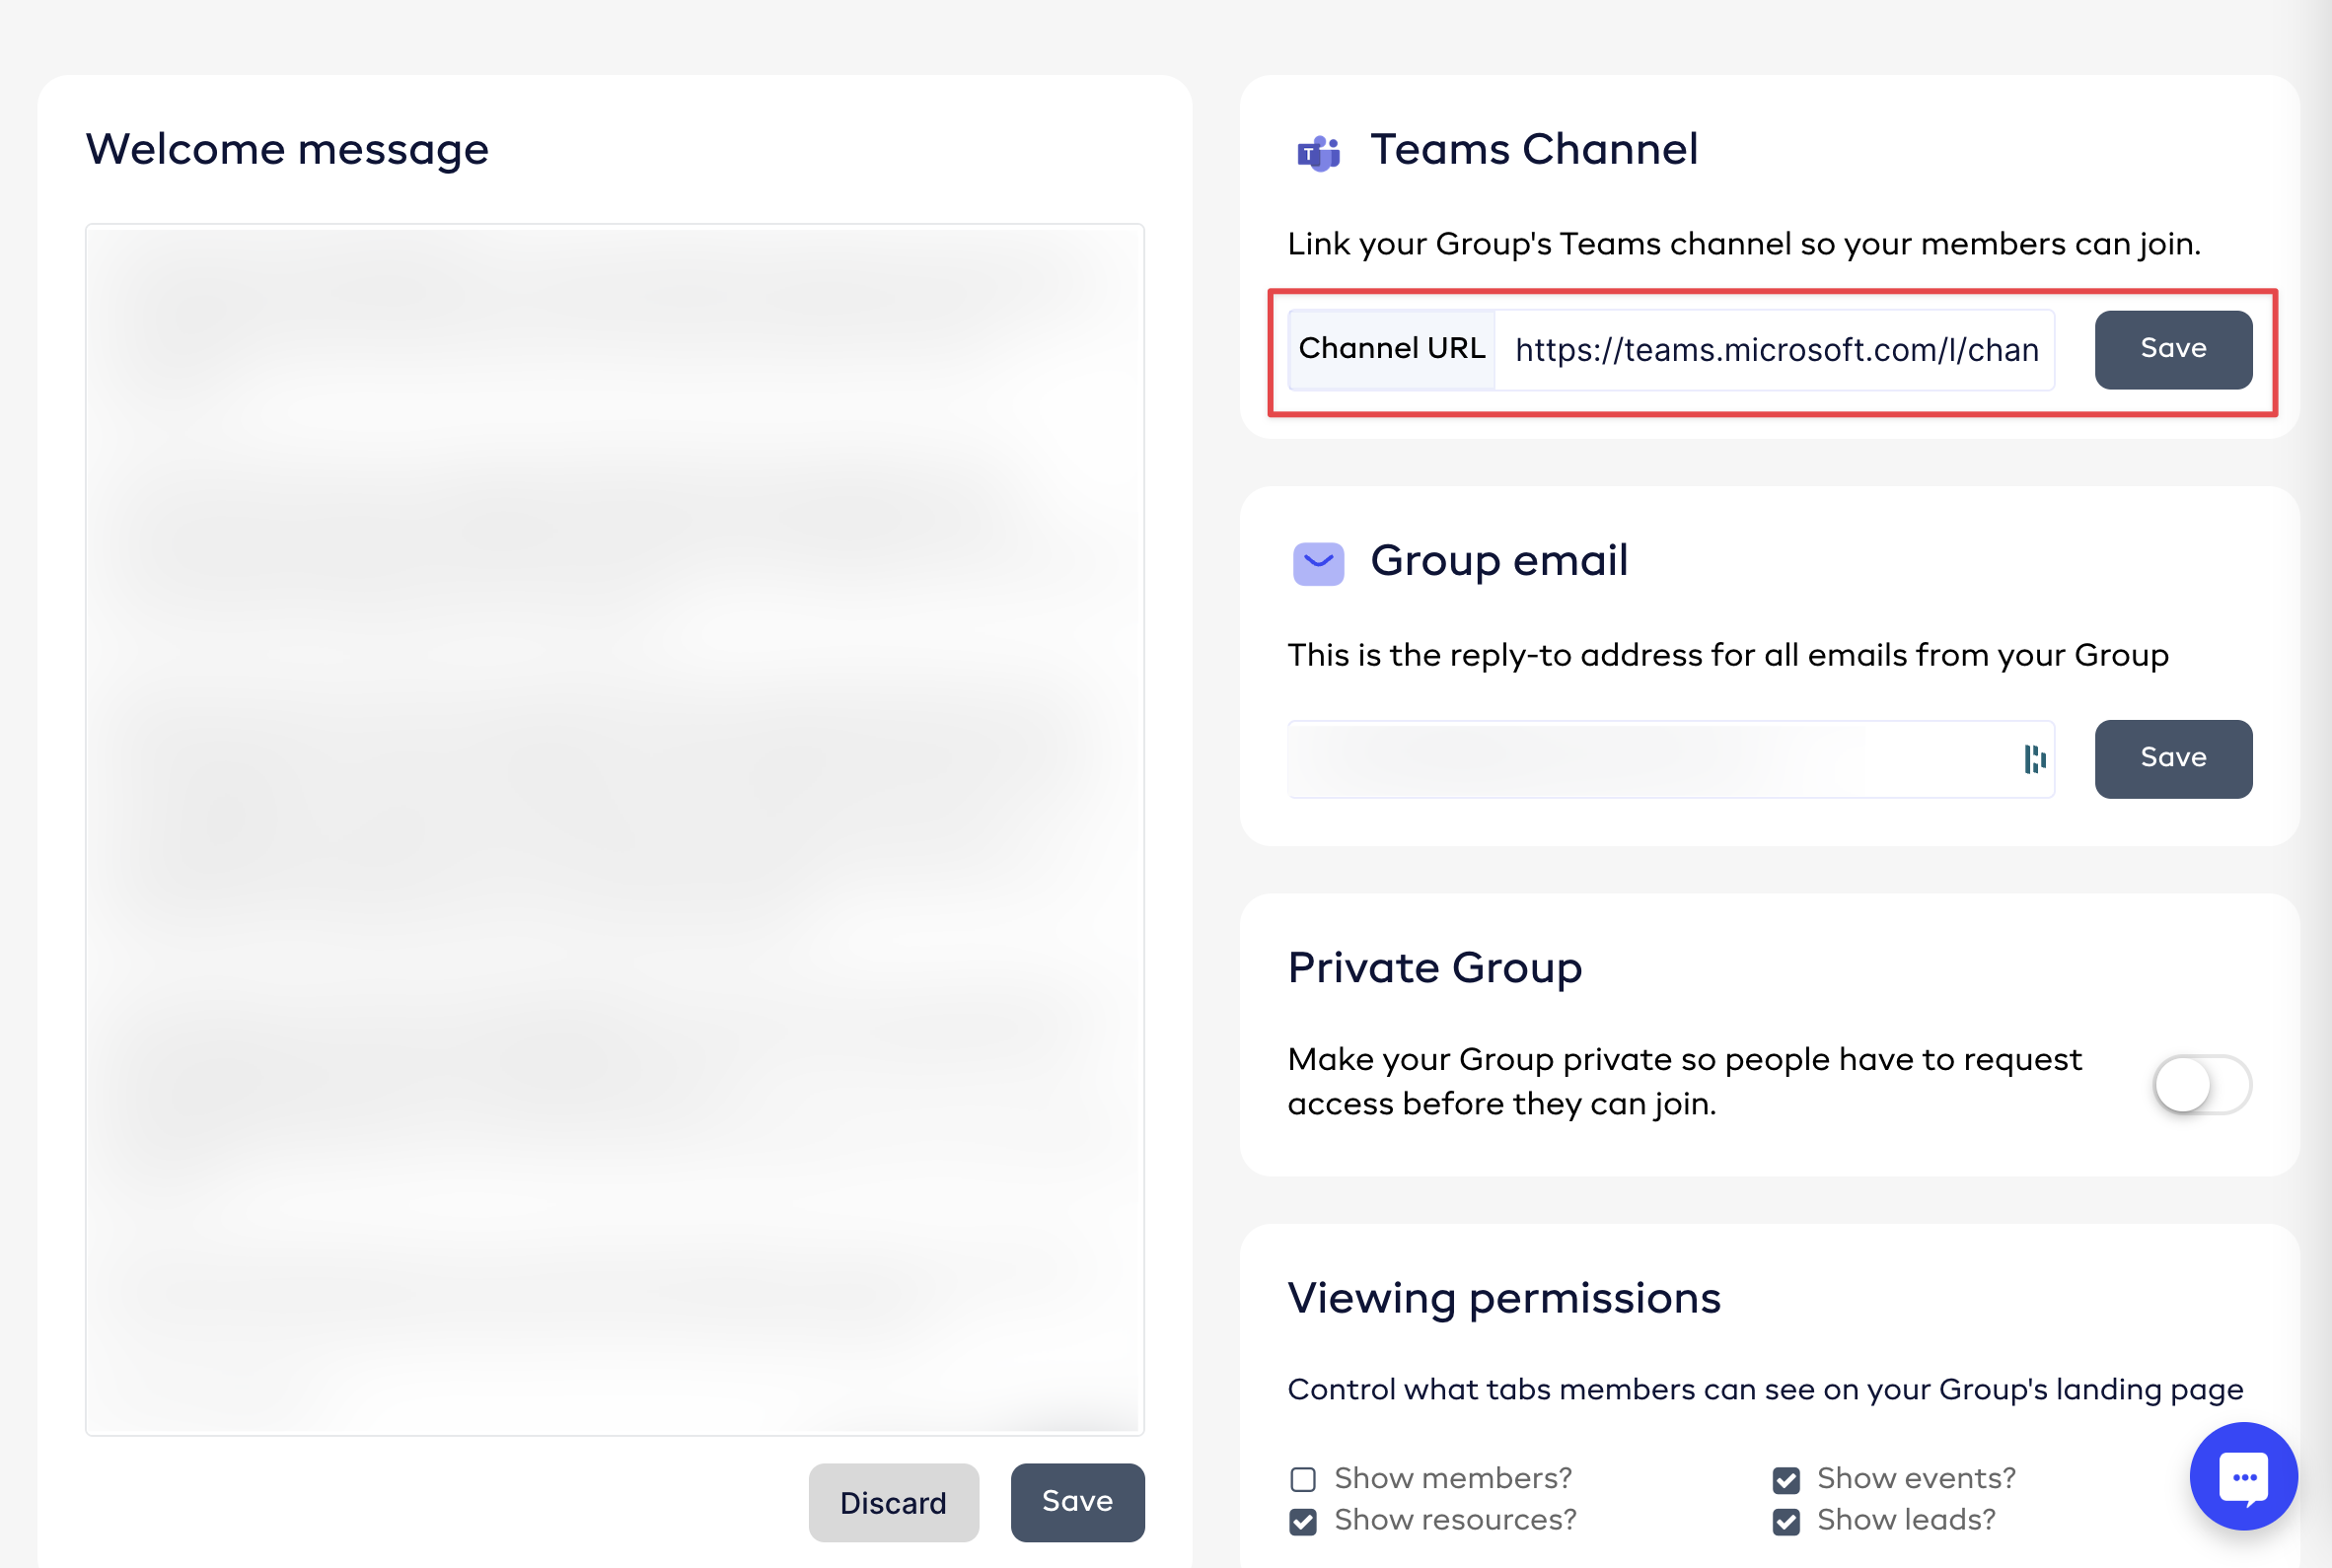The height and width of the screenshot is (1568, 2332).
Task: Open the chat support bubble
Action: (2243, 1476)
